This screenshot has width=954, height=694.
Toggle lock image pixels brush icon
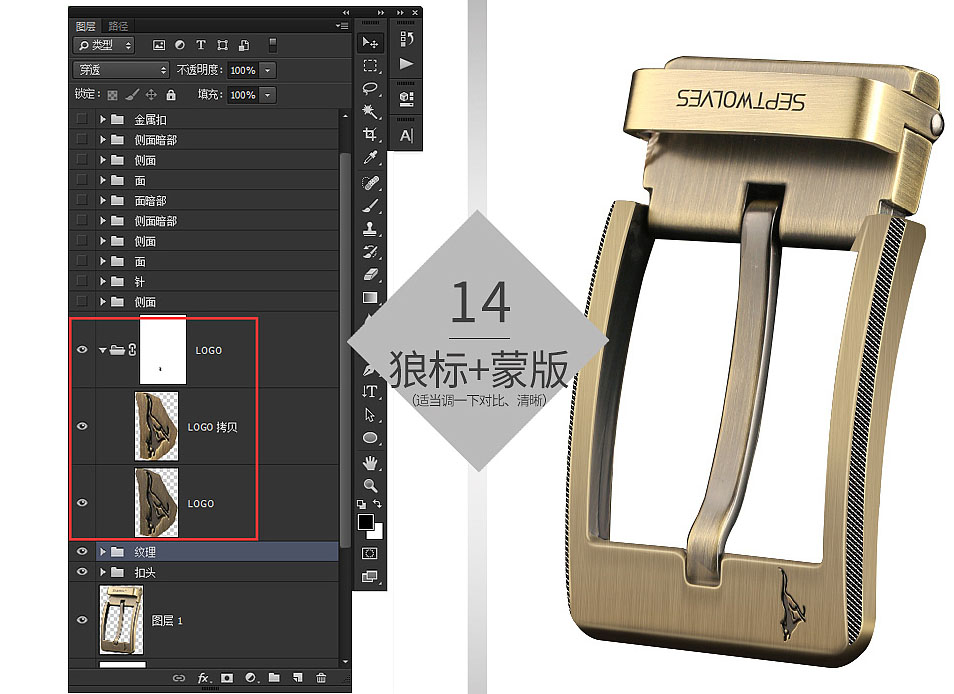pyautogui.click(x=132, y=95)
